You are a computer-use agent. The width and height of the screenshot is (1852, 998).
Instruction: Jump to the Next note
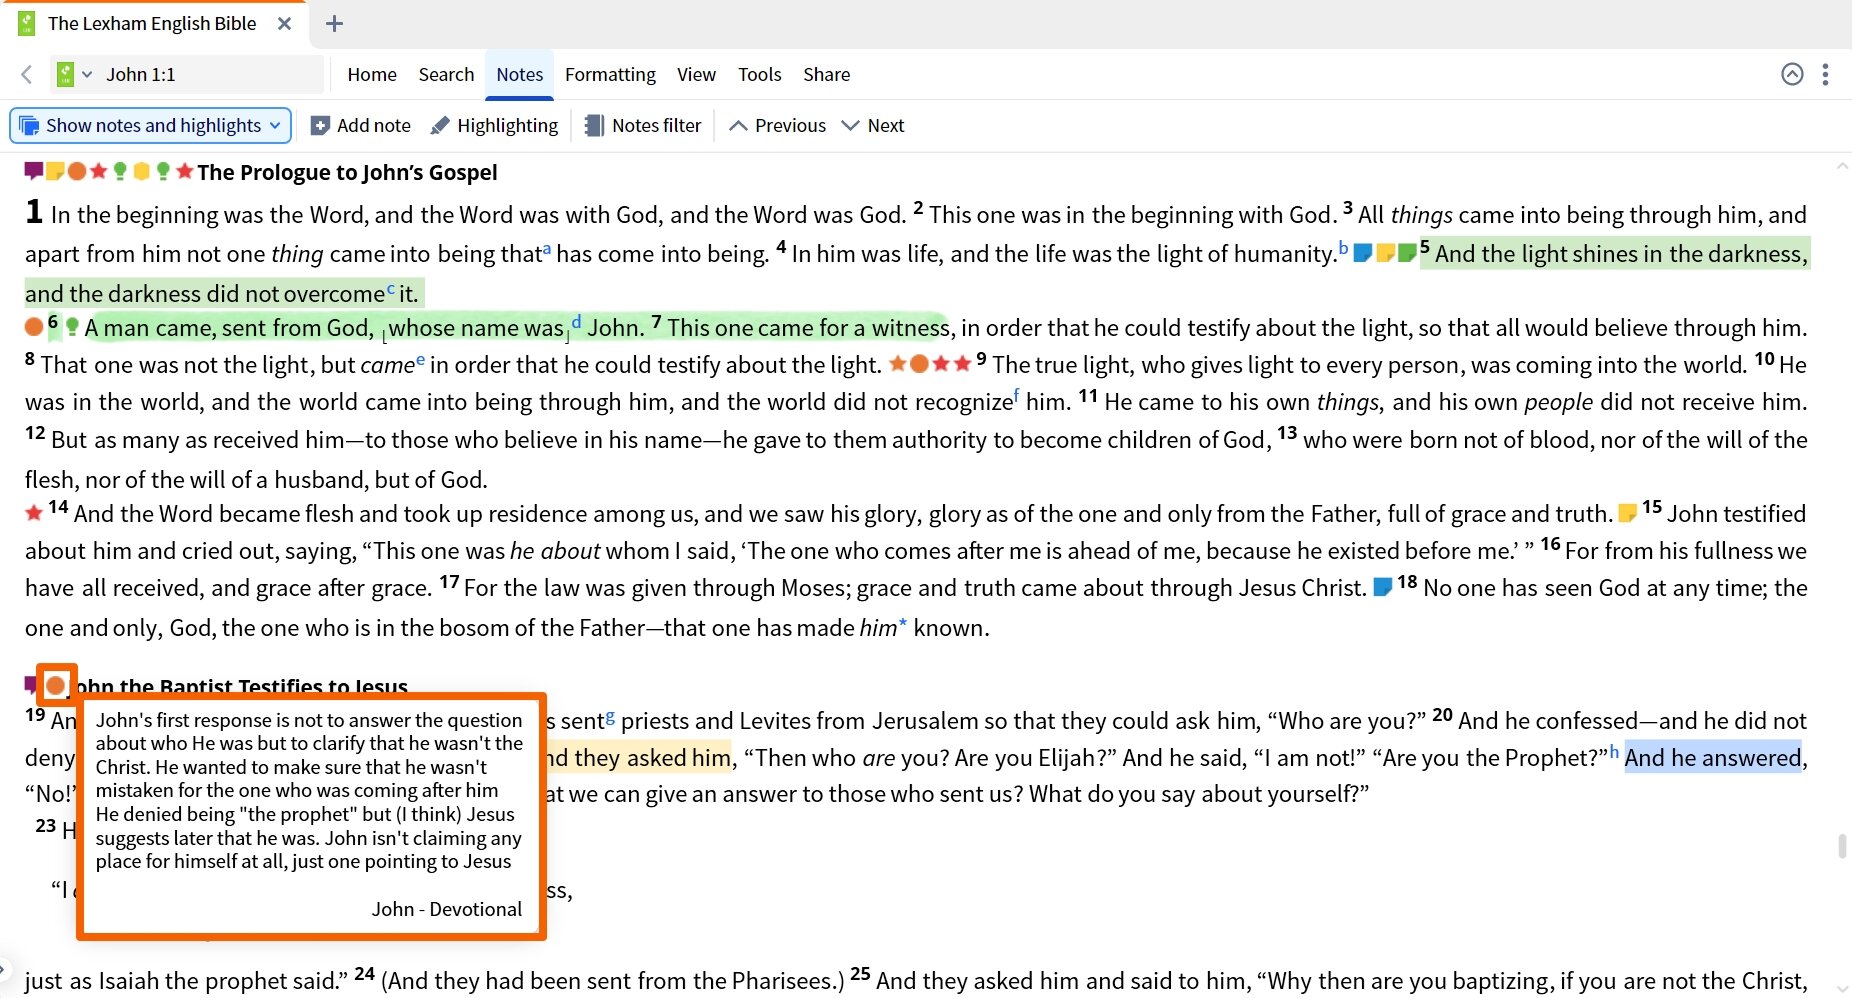[873, 125]
